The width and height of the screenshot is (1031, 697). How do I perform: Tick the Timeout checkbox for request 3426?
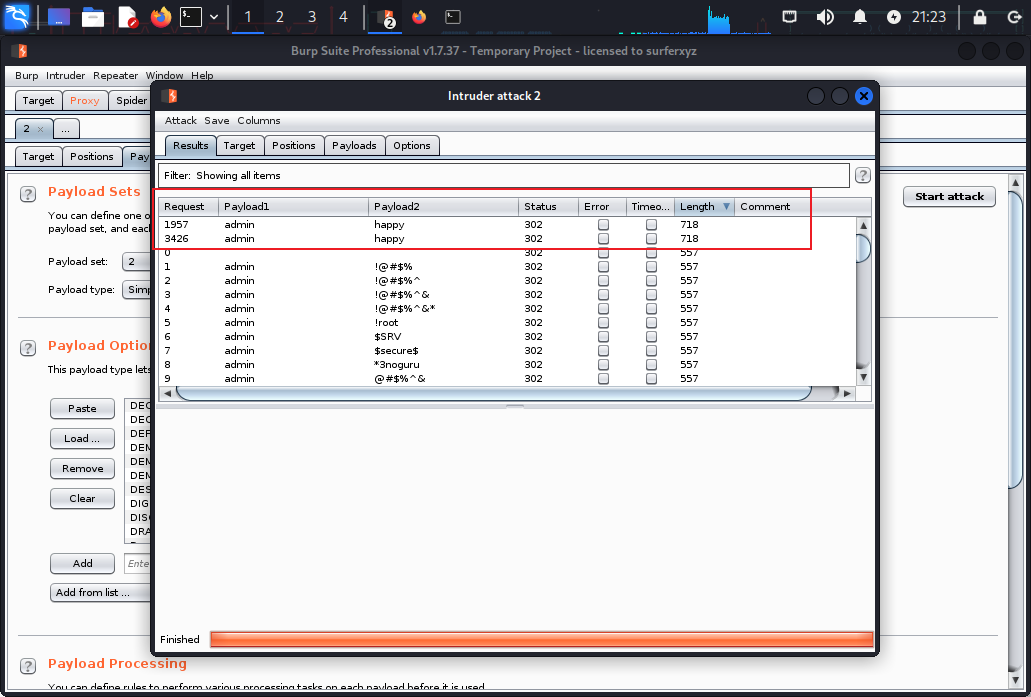pyautogui.click(x=651, y=239)
